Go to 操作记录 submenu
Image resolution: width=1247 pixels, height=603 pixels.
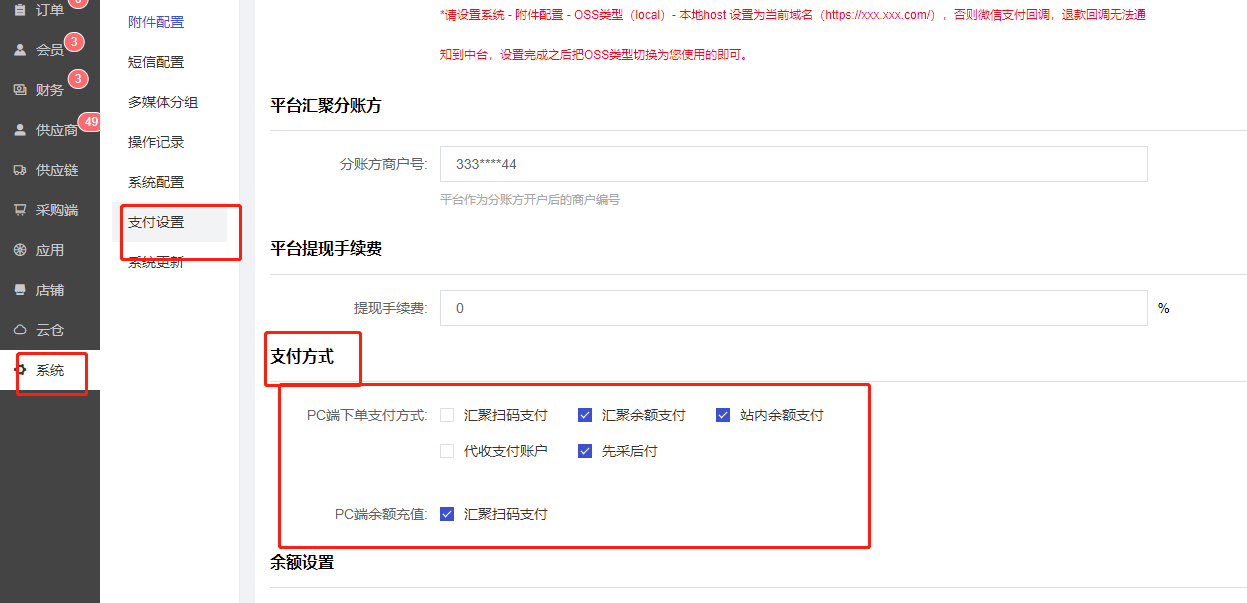pos(156,142)
